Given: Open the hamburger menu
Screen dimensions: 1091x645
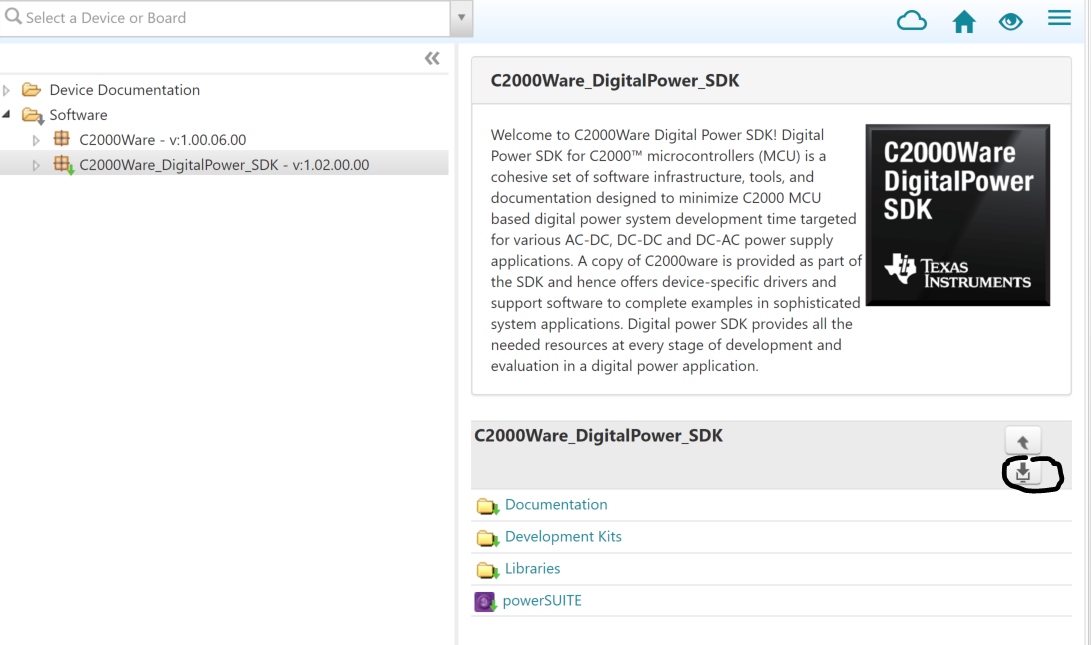Looking at the screenshot, I should coord(1059,17).
